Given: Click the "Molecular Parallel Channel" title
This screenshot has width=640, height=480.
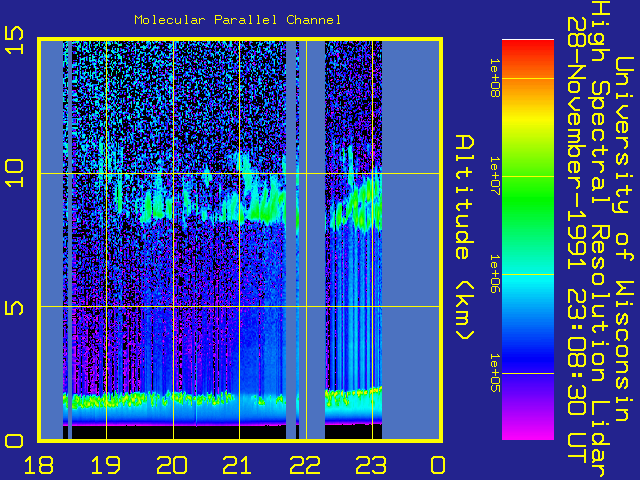Looking at the screenshot, I should click(x=238, y=20).
